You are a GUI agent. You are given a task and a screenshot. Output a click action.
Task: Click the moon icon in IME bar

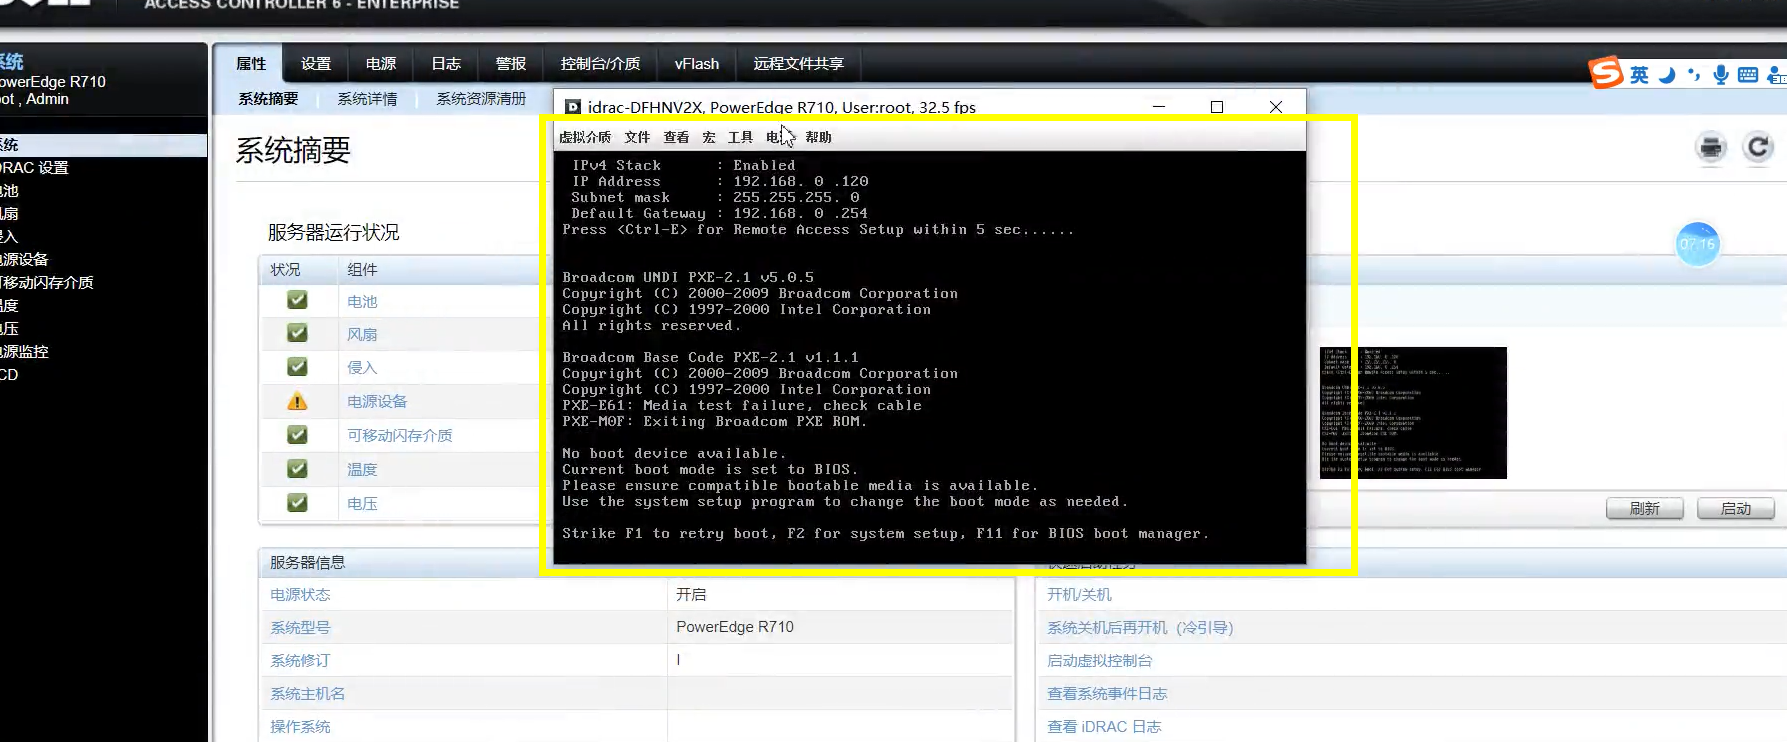1666,75
